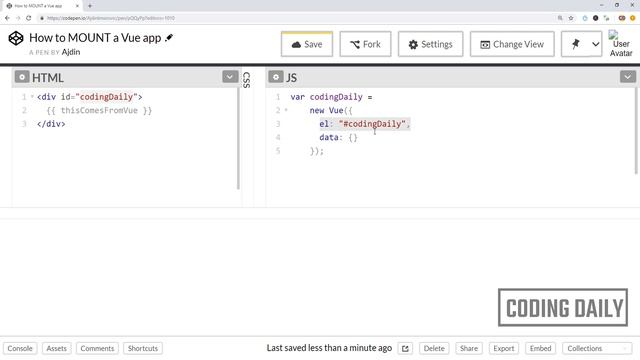Click the JS editor vertical scrollbar

[x=636, y=131]
